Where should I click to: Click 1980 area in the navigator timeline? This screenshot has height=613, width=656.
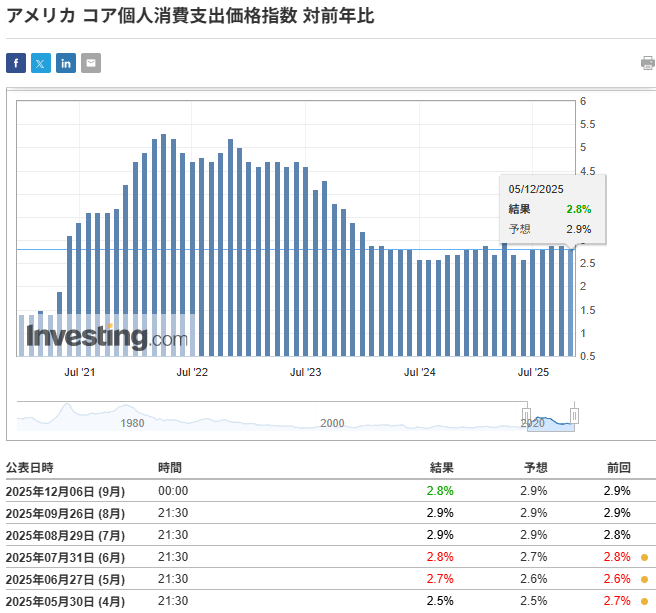(x=132, y=423)
